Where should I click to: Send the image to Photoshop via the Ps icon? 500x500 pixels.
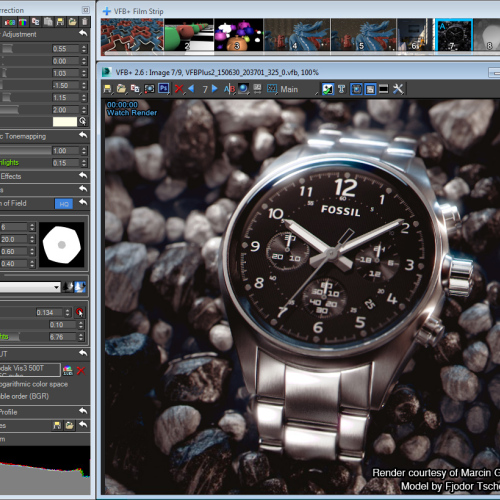click(163, 88)
